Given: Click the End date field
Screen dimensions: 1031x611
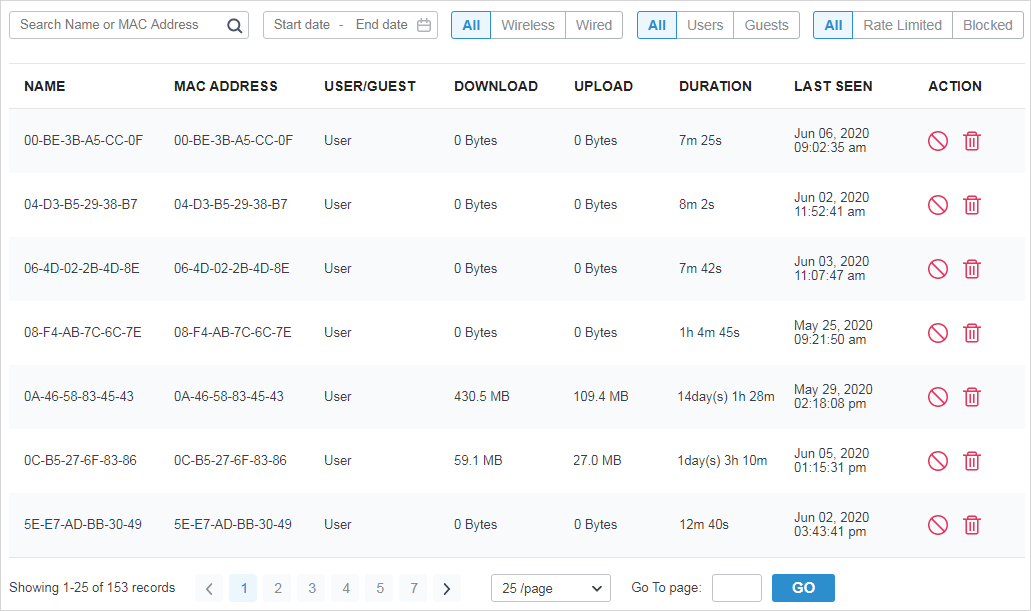Looking at the screenshot, I should click(381, 25).
